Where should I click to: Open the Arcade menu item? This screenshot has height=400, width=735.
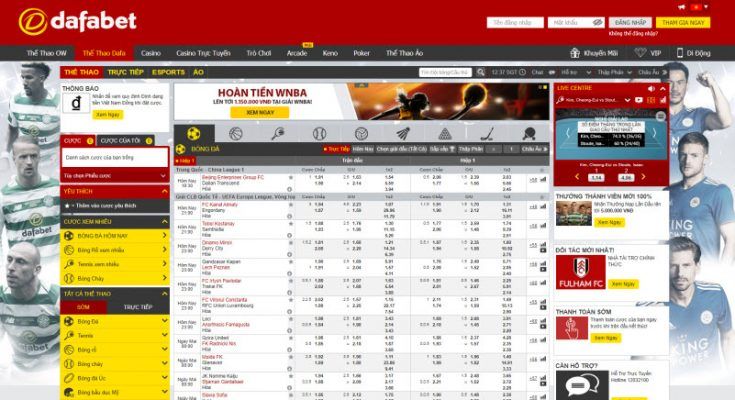(297, 53)
